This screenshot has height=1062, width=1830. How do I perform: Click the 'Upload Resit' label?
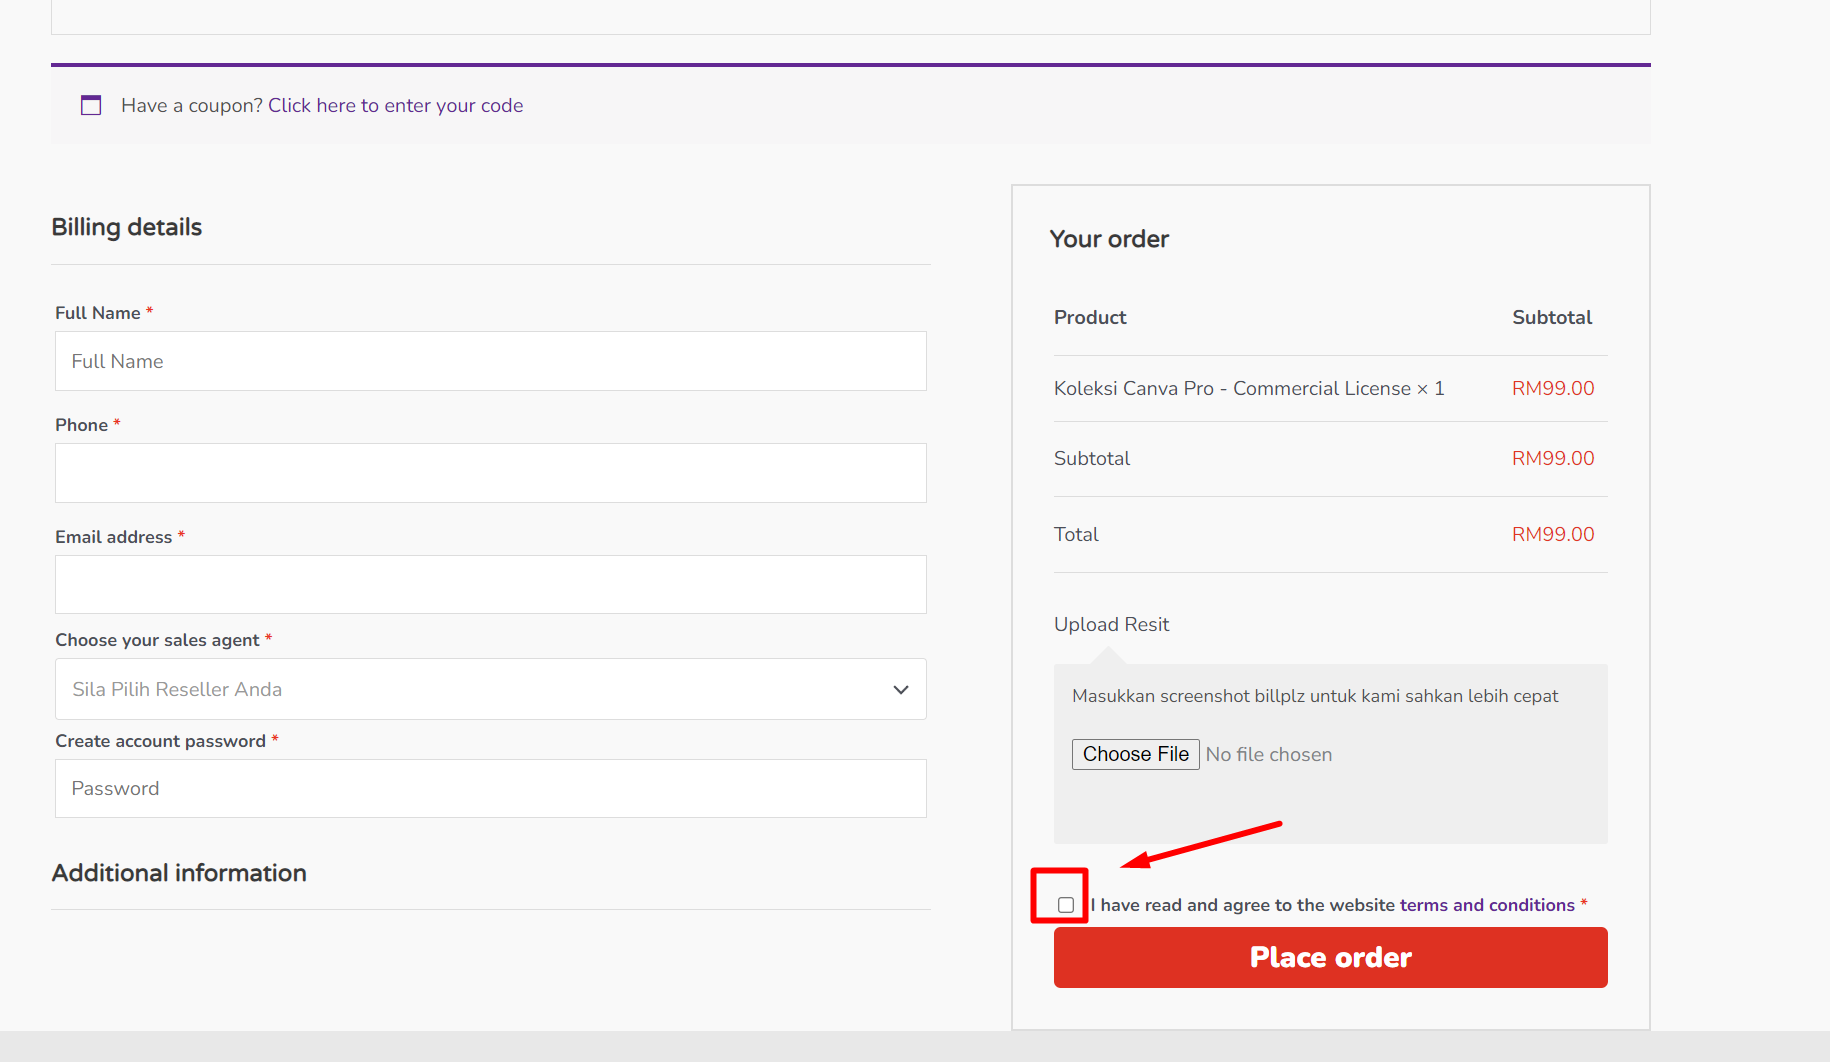click(x=1111, y=624)
